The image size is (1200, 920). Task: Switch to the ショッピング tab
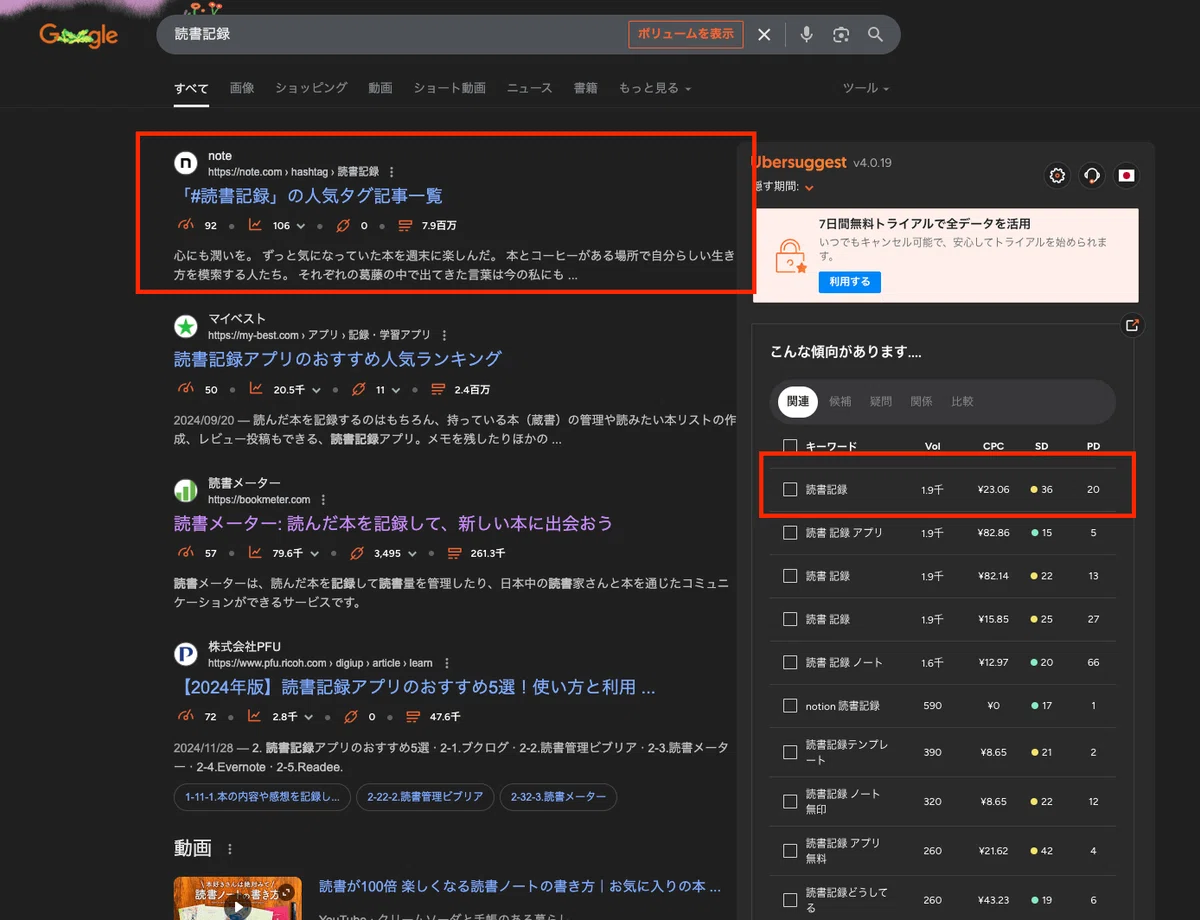[x=311, y=88]
